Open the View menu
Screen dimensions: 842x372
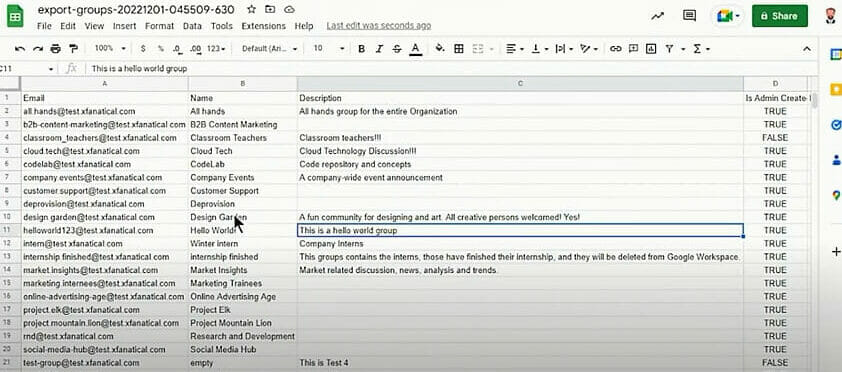click(x=95, y=26)
